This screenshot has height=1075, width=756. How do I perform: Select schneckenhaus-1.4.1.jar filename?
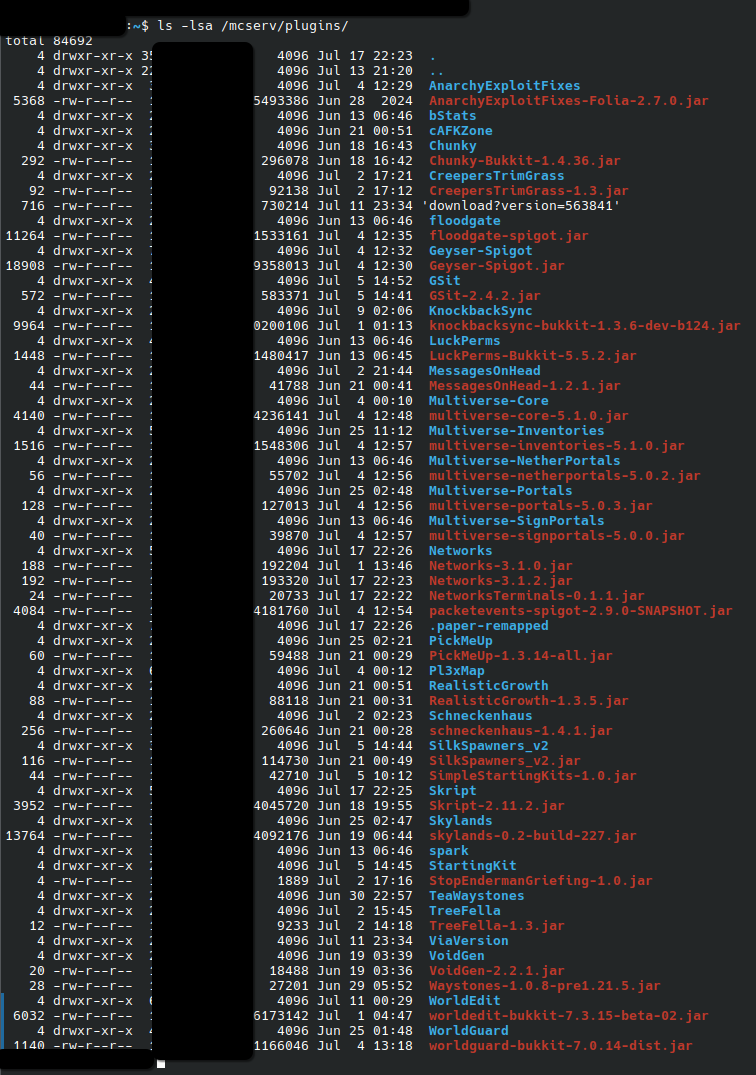(x=521, y=731)
